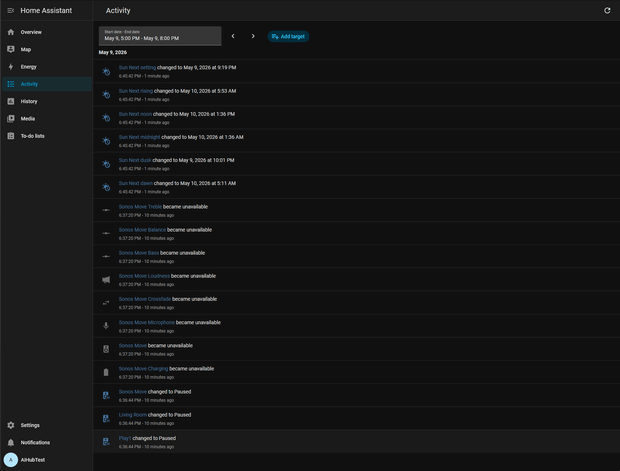Open the Sun Next rising entity link

136,91
